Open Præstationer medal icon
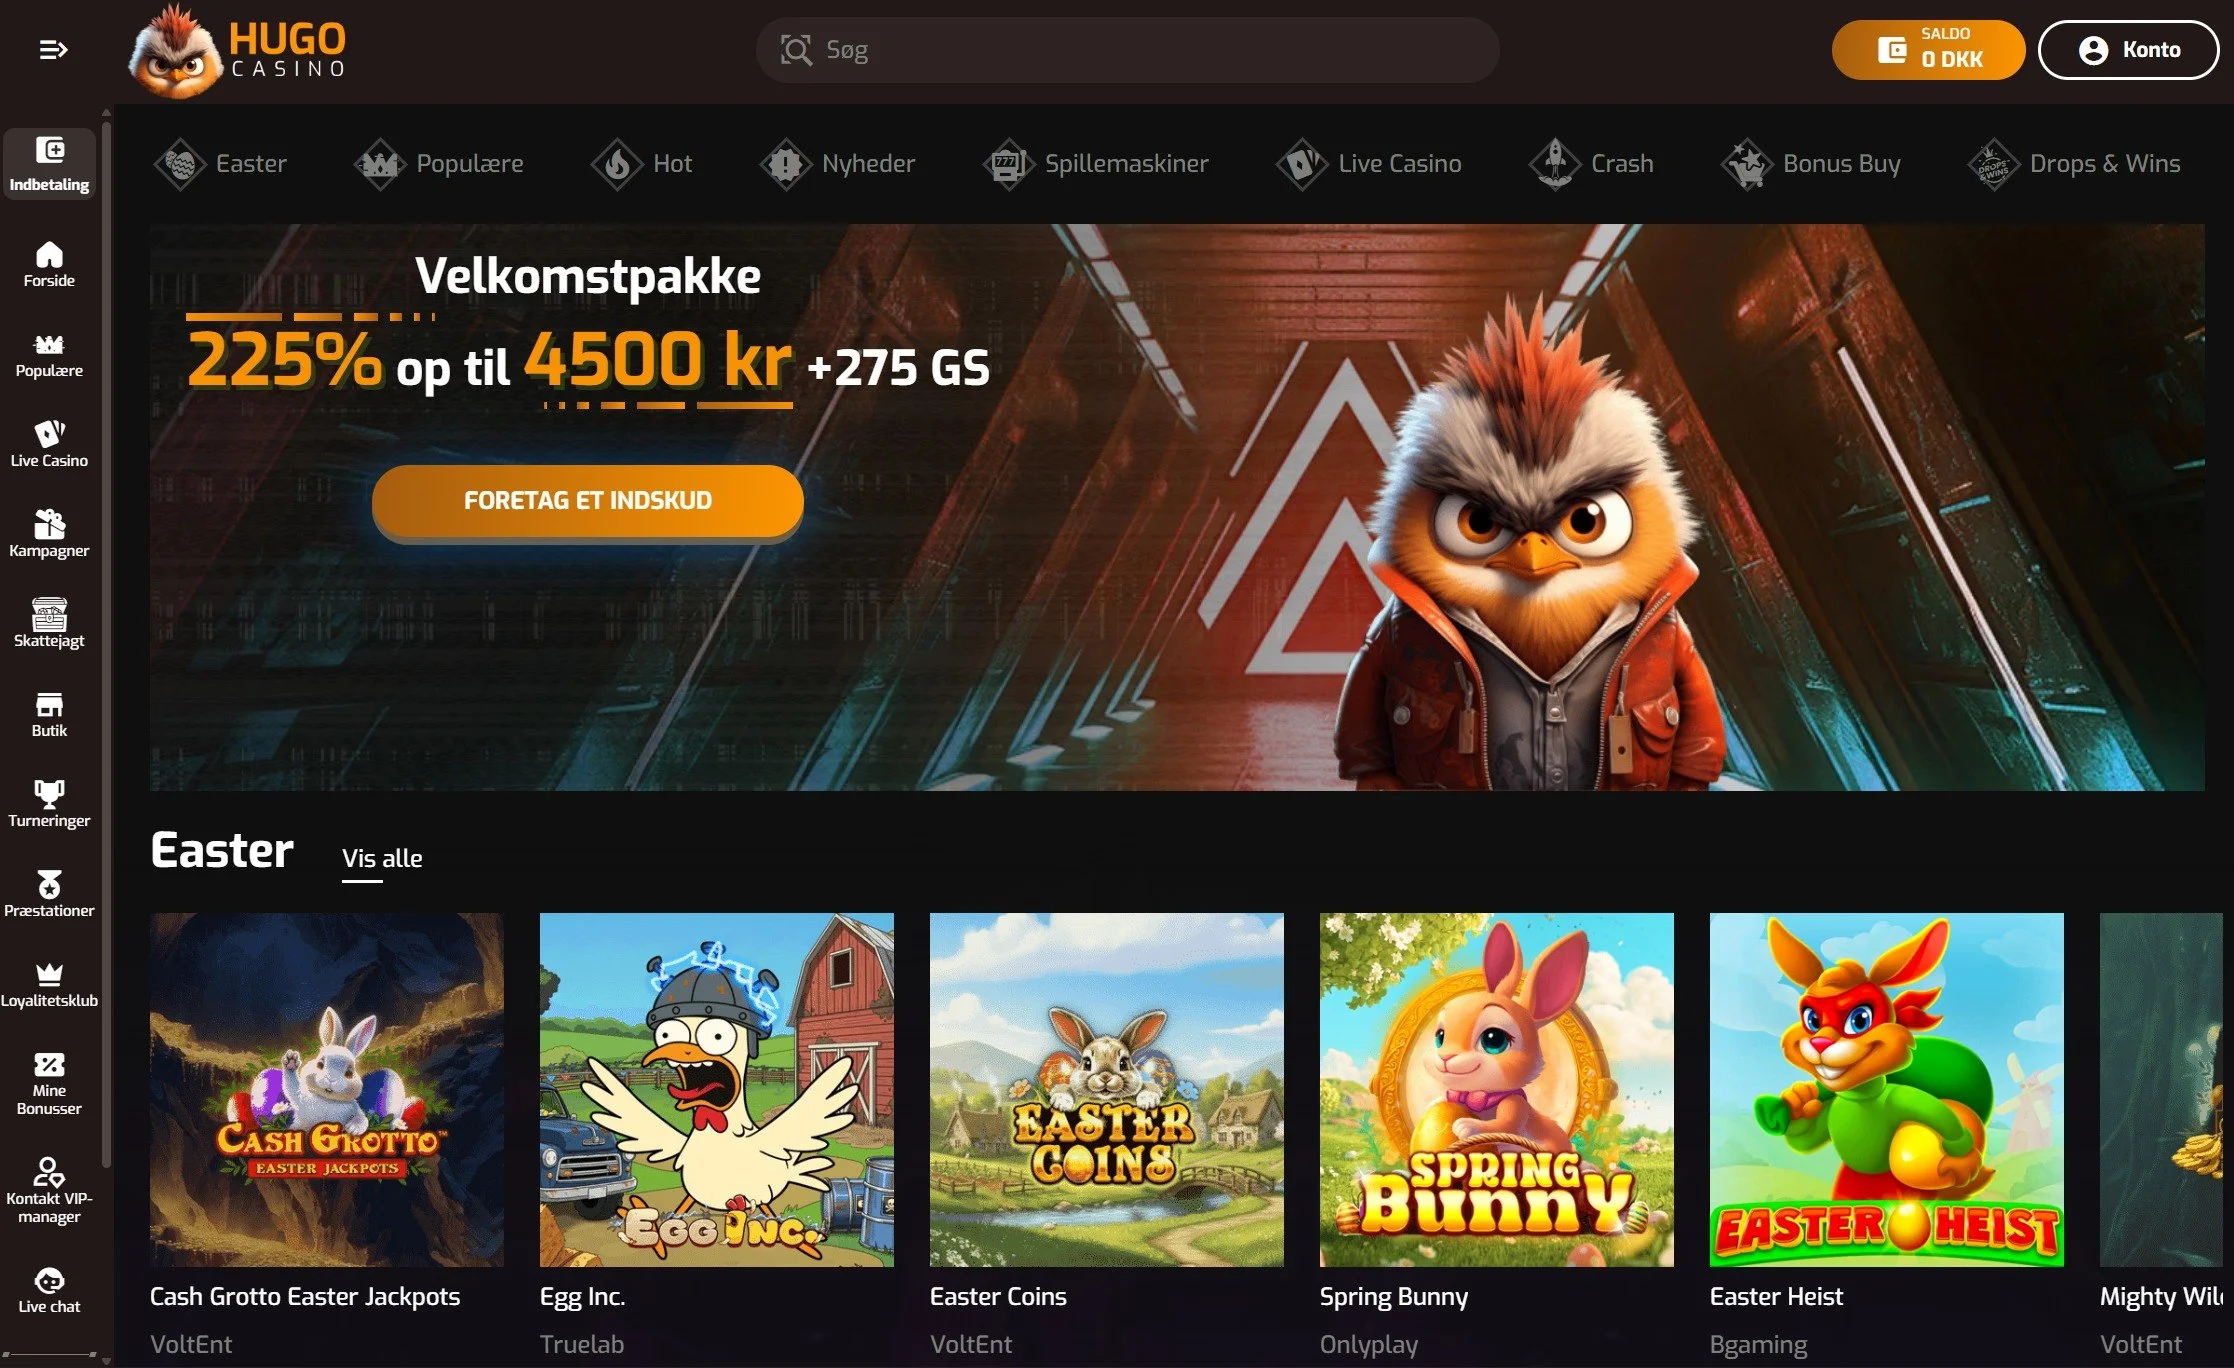The width and height of the screenshot is (2234, 1368). (x=49, y=884)
